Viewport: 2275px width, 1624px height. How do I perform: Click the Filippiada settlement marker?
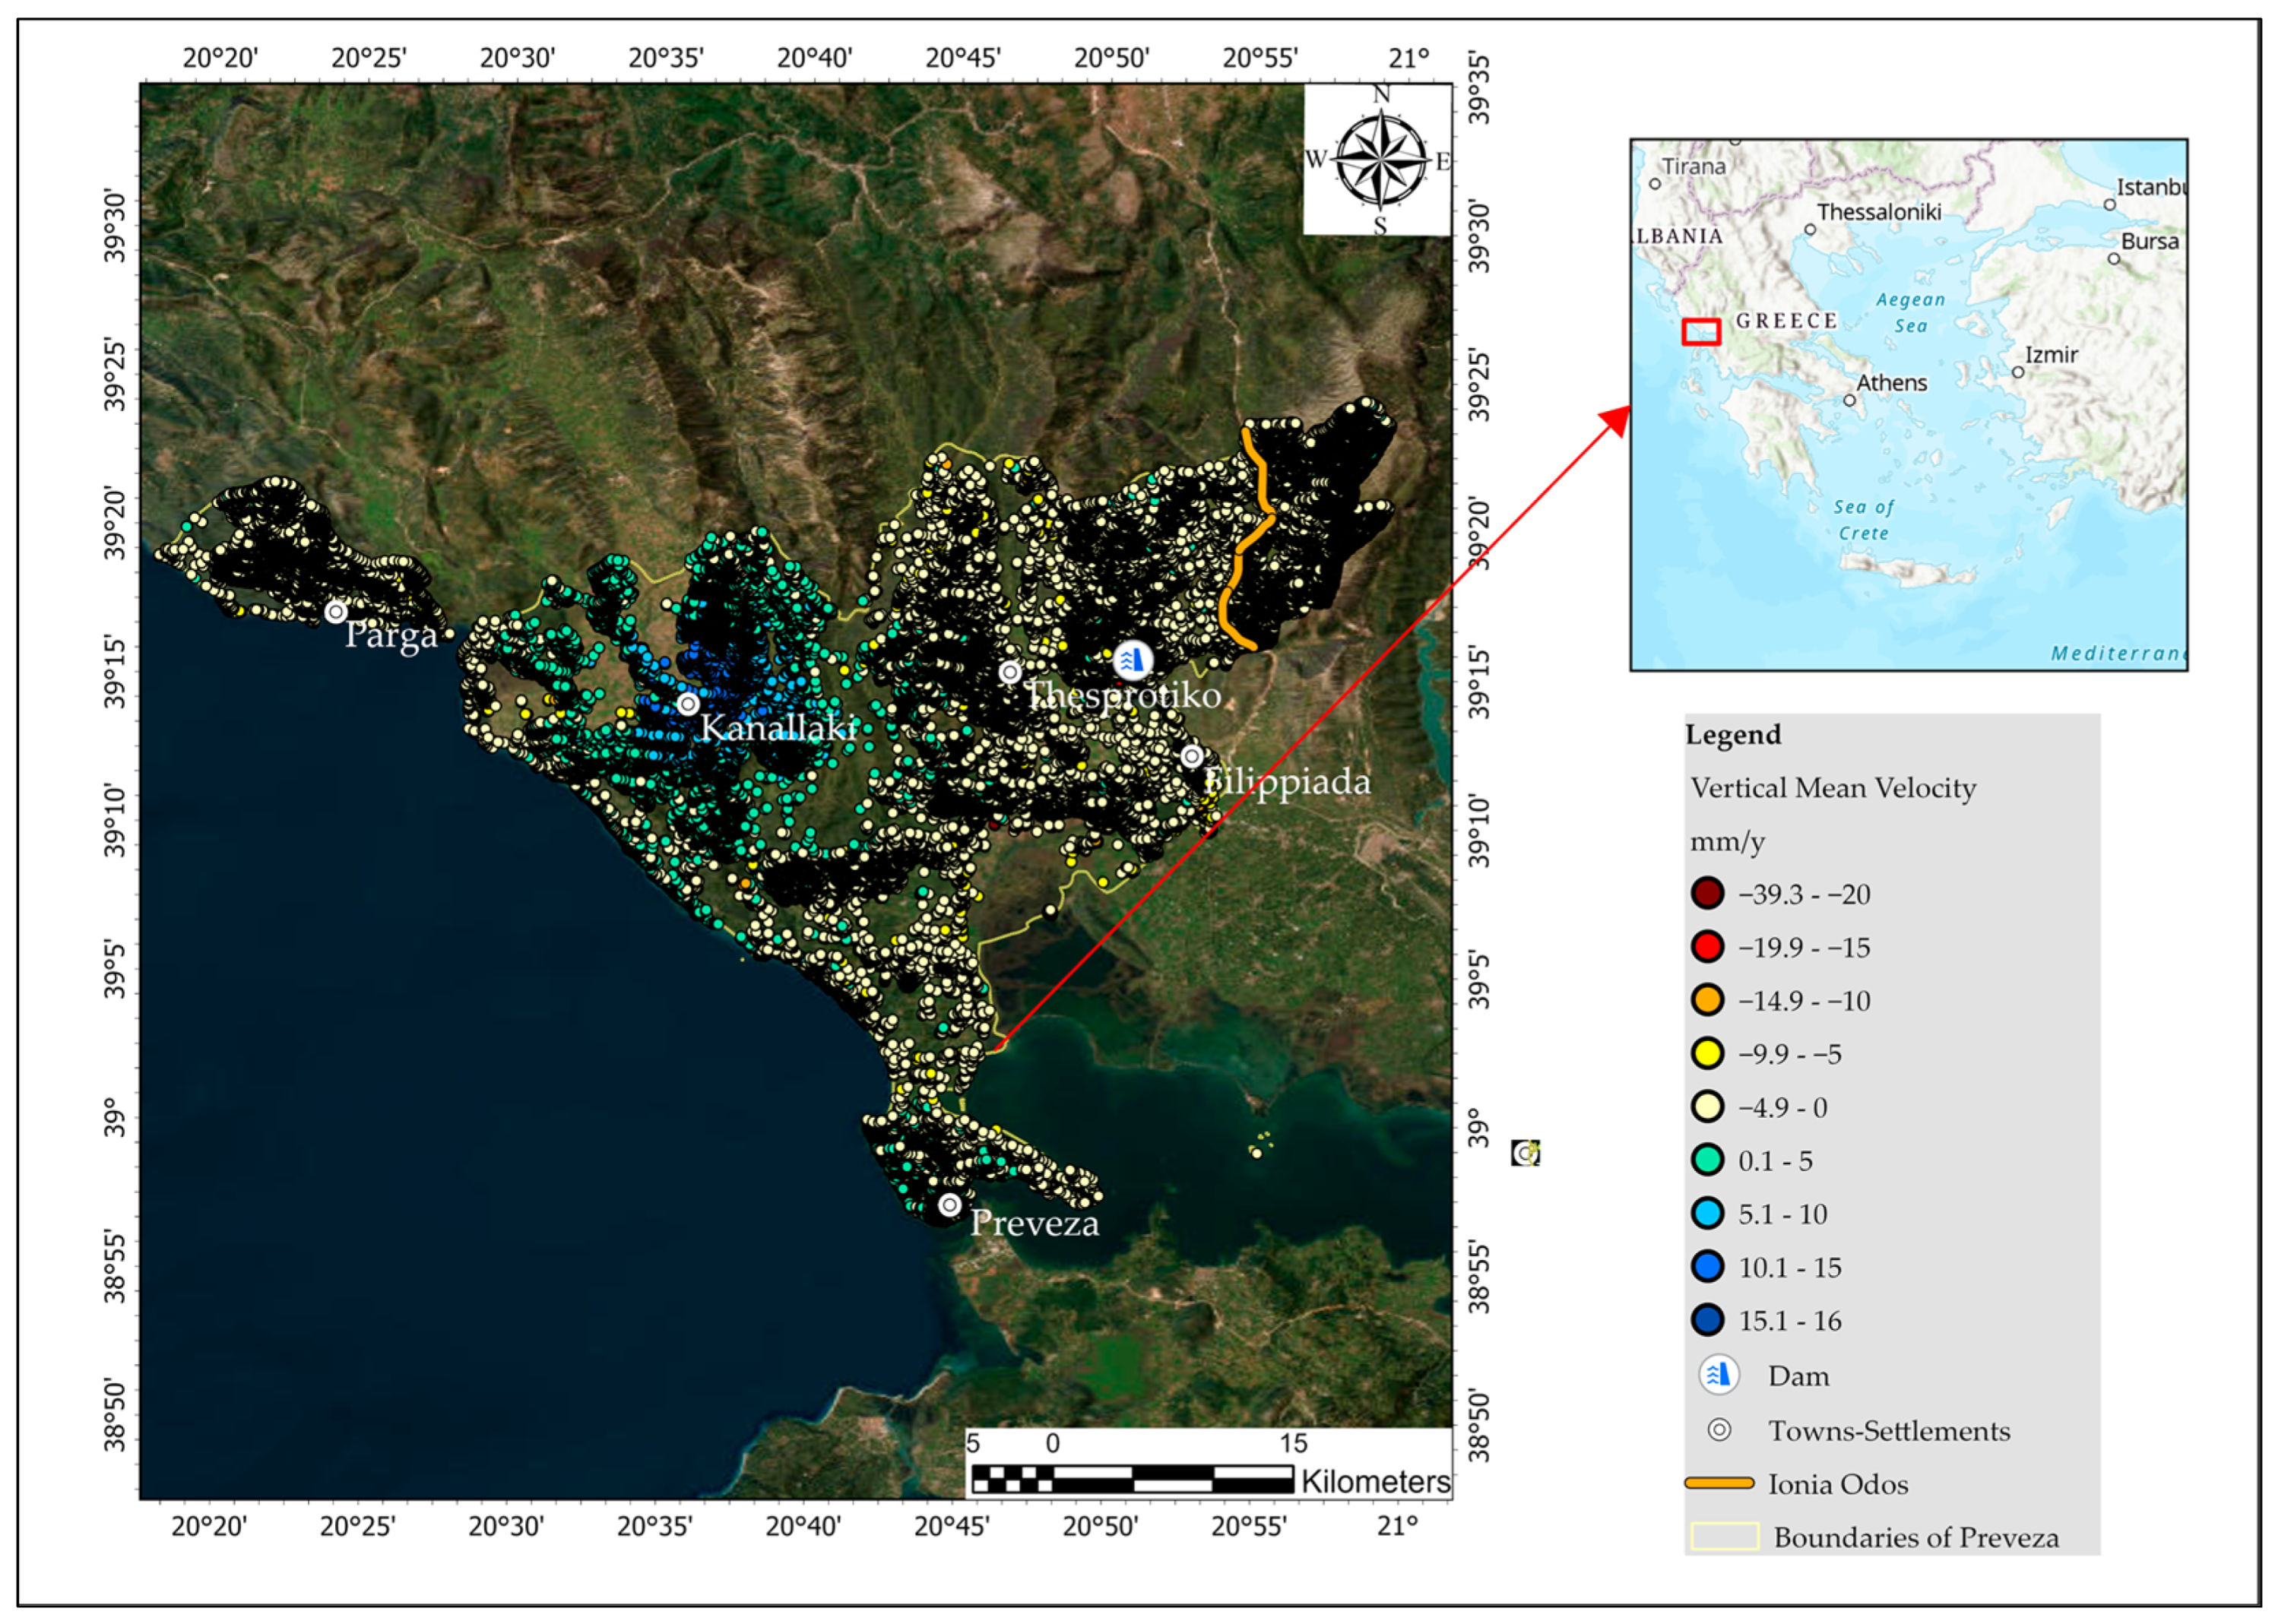coord(1190,756)
